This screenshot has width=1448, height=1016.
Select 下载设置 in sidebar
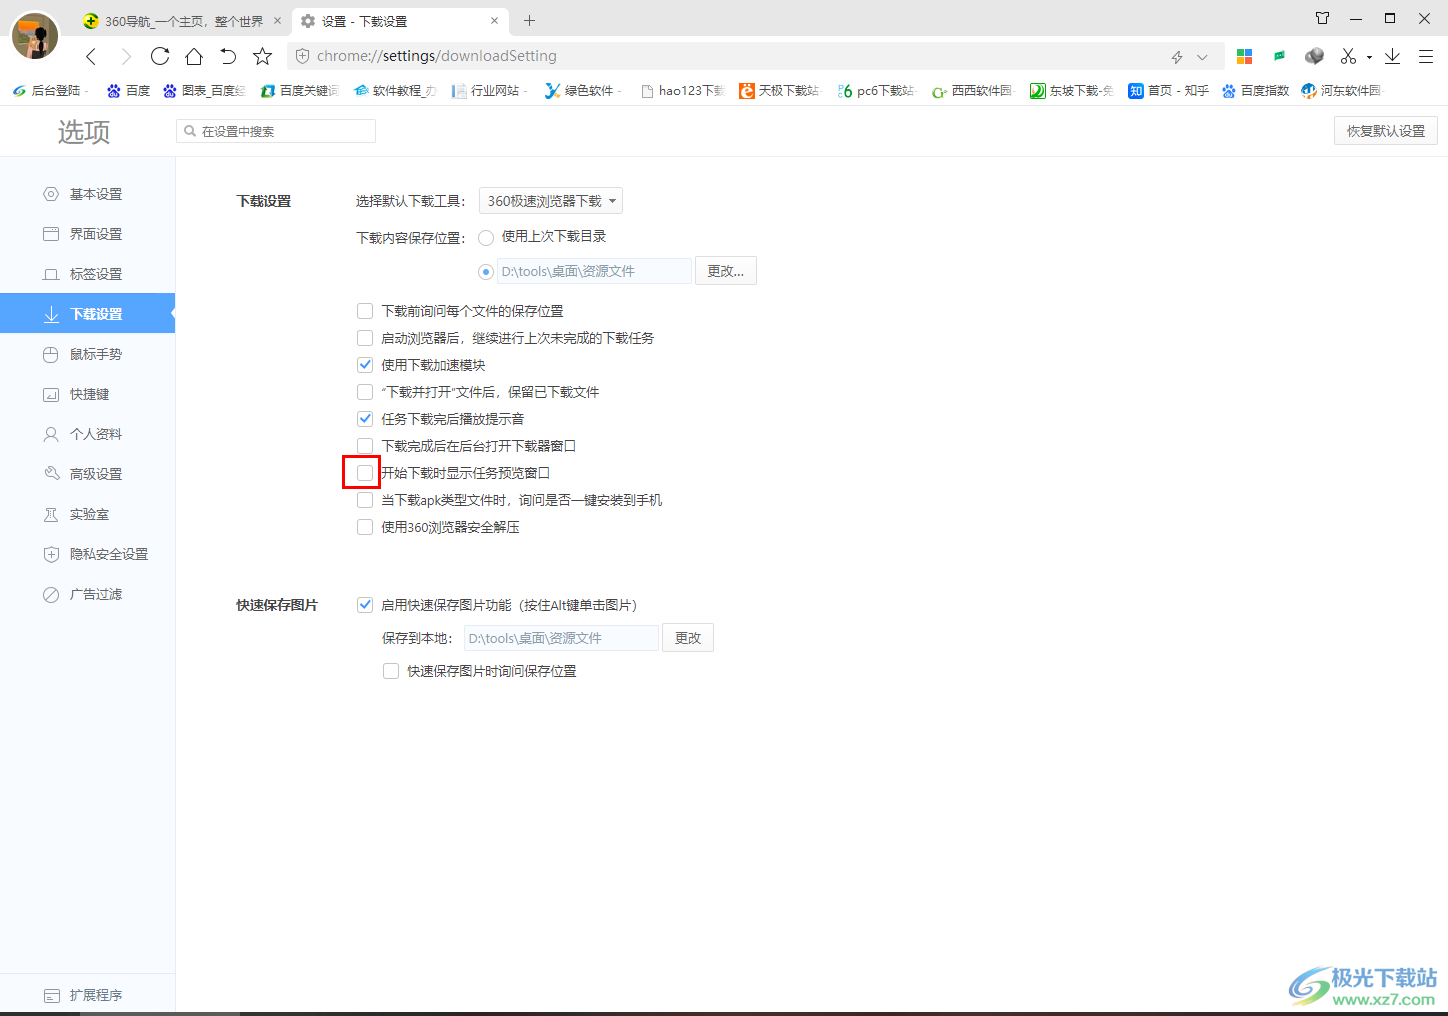[x=87, y=313]
